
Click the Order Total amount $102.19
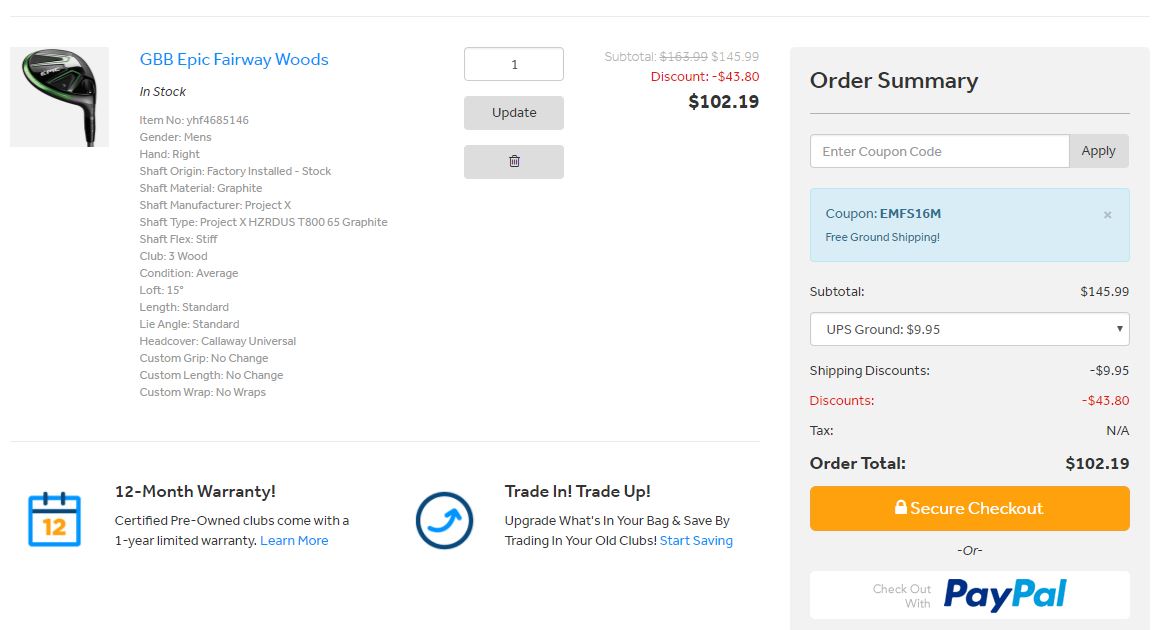point(1097,464)
